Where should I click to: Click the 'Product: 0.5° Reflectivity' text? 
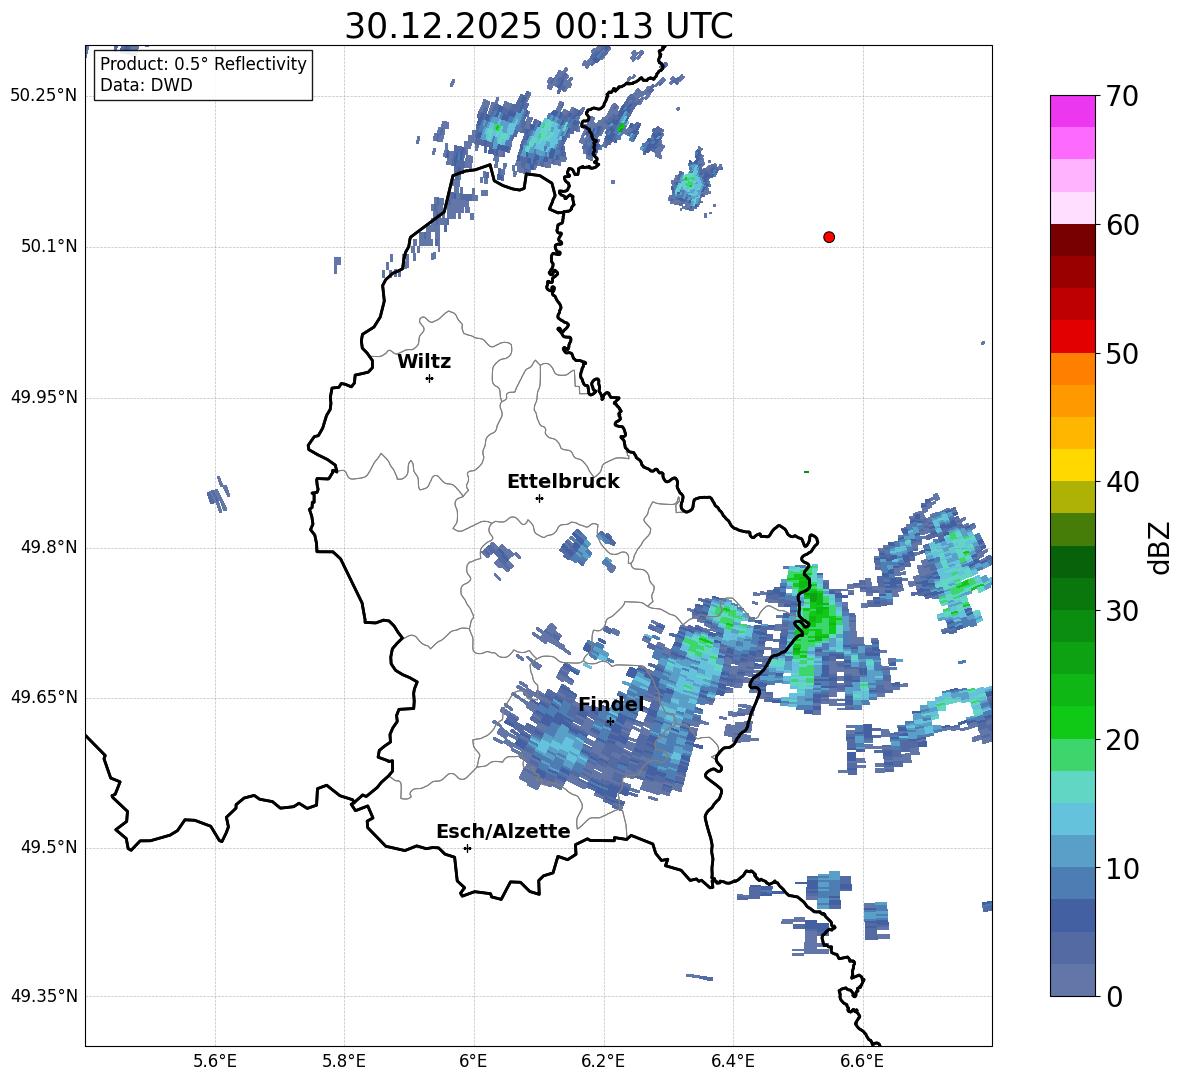[x=203, y=63]
